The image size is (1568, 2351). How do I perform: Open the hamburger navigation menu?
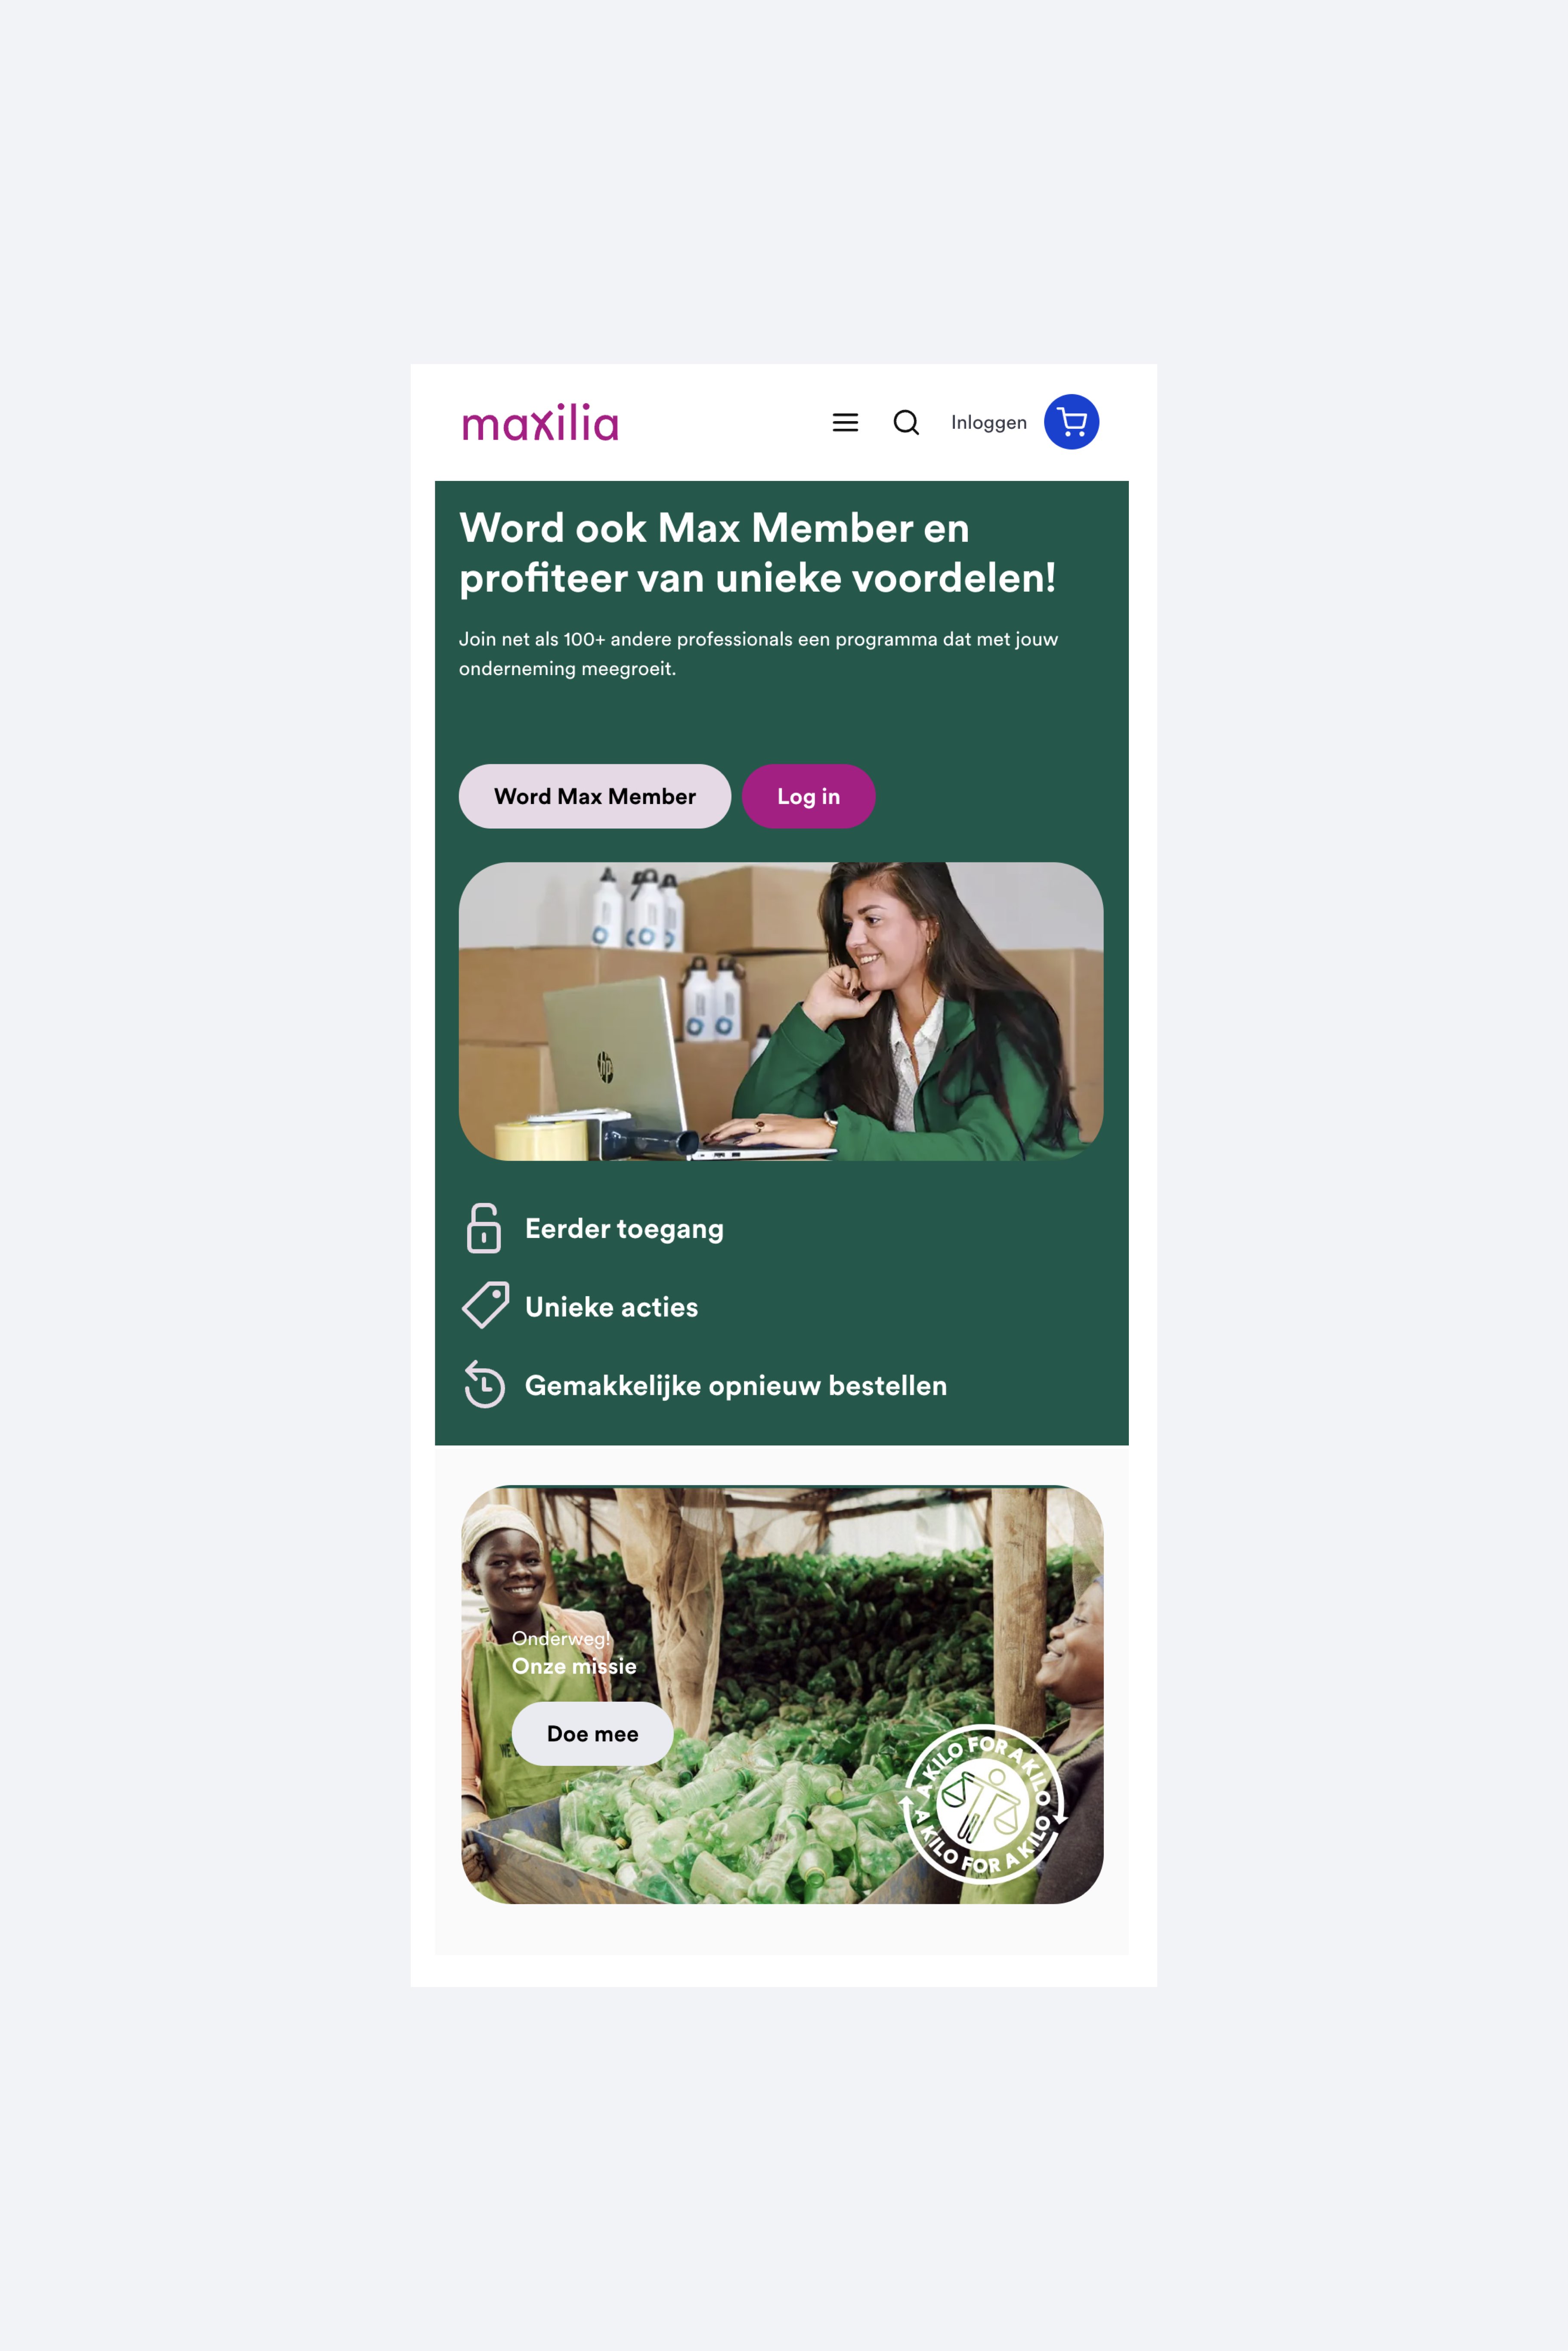[x=845, y=422]
